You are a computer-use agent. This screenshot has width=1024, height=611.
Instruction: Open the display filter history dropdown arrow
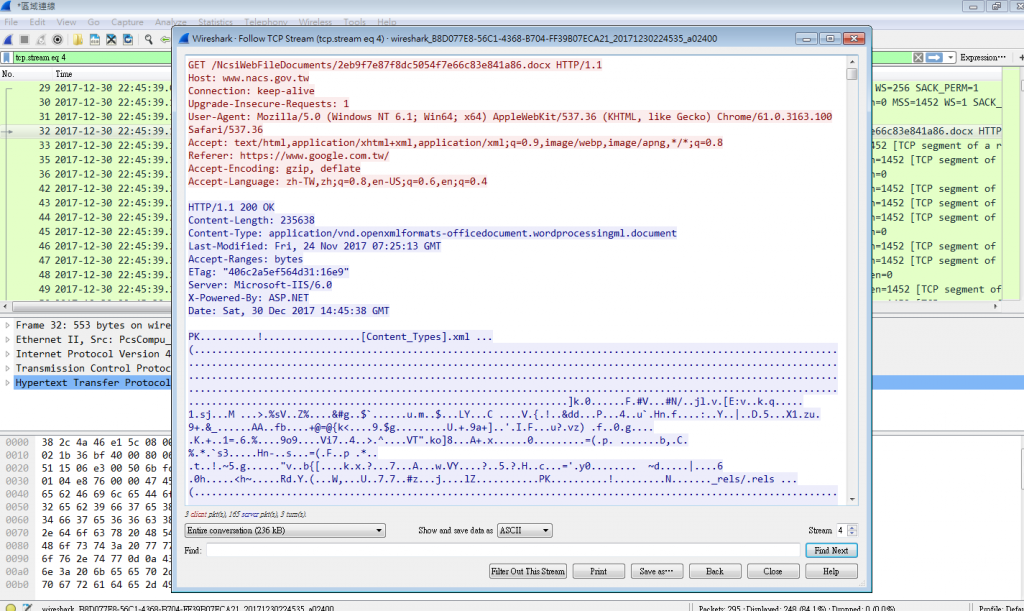(x=950, y=57)
